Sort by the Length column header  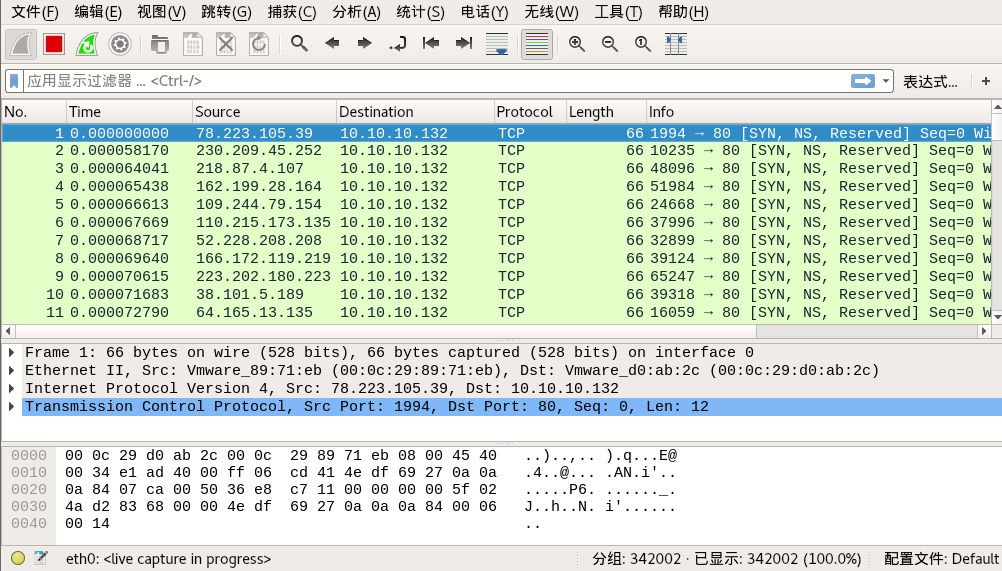tap(606, 112)
